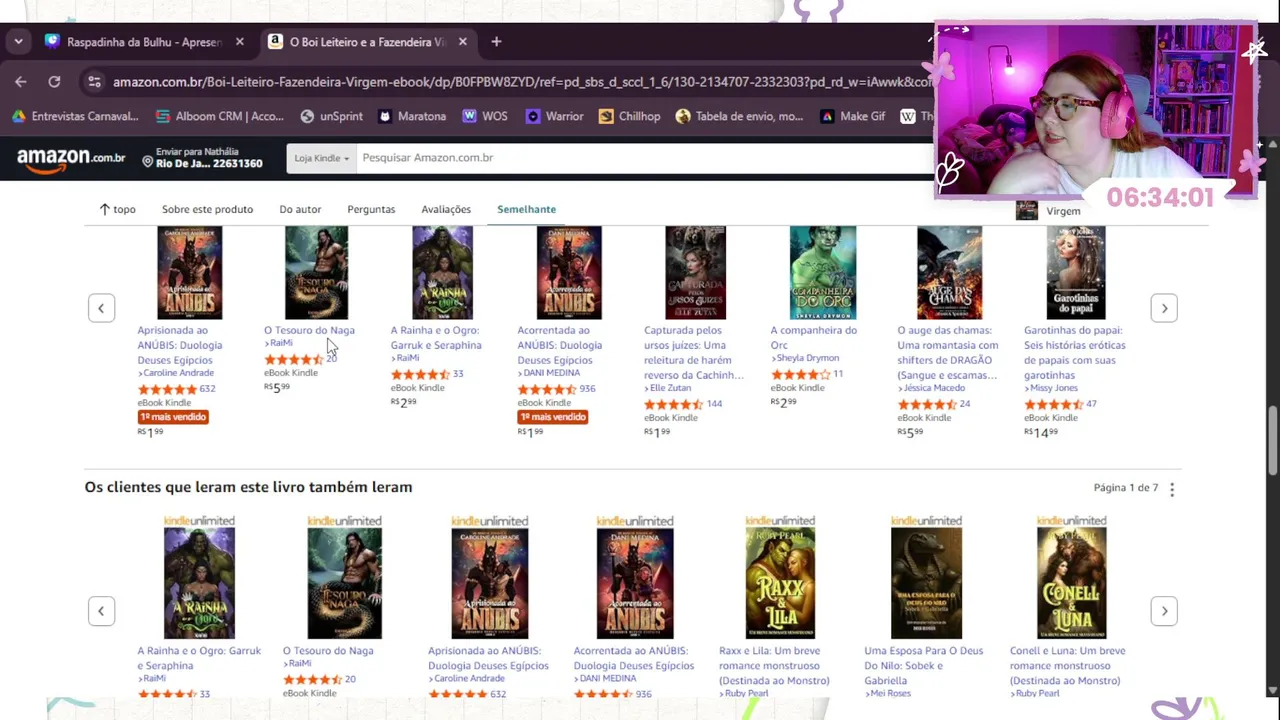
Task: Show next items in top carousel
Action: tap(1164, 308)
